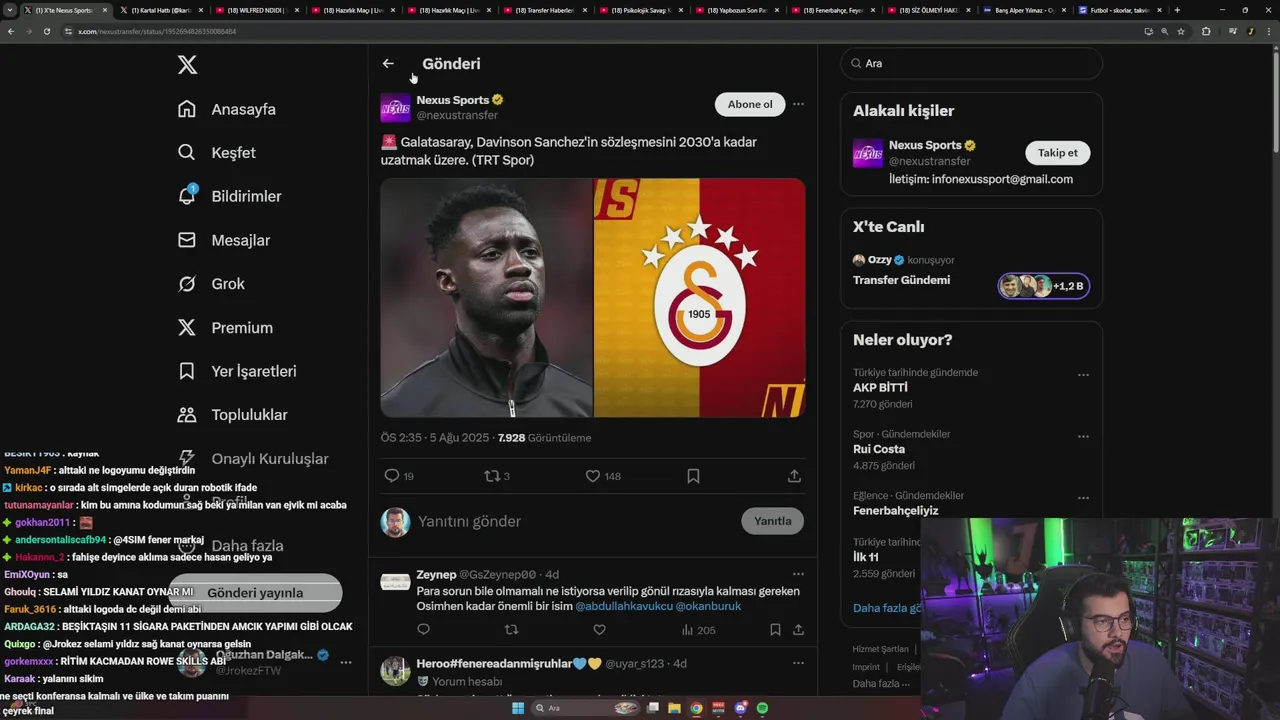Switch to the Psikolojik Savaş browser tab
The image size is (1280, 720).
click(640, 10)
